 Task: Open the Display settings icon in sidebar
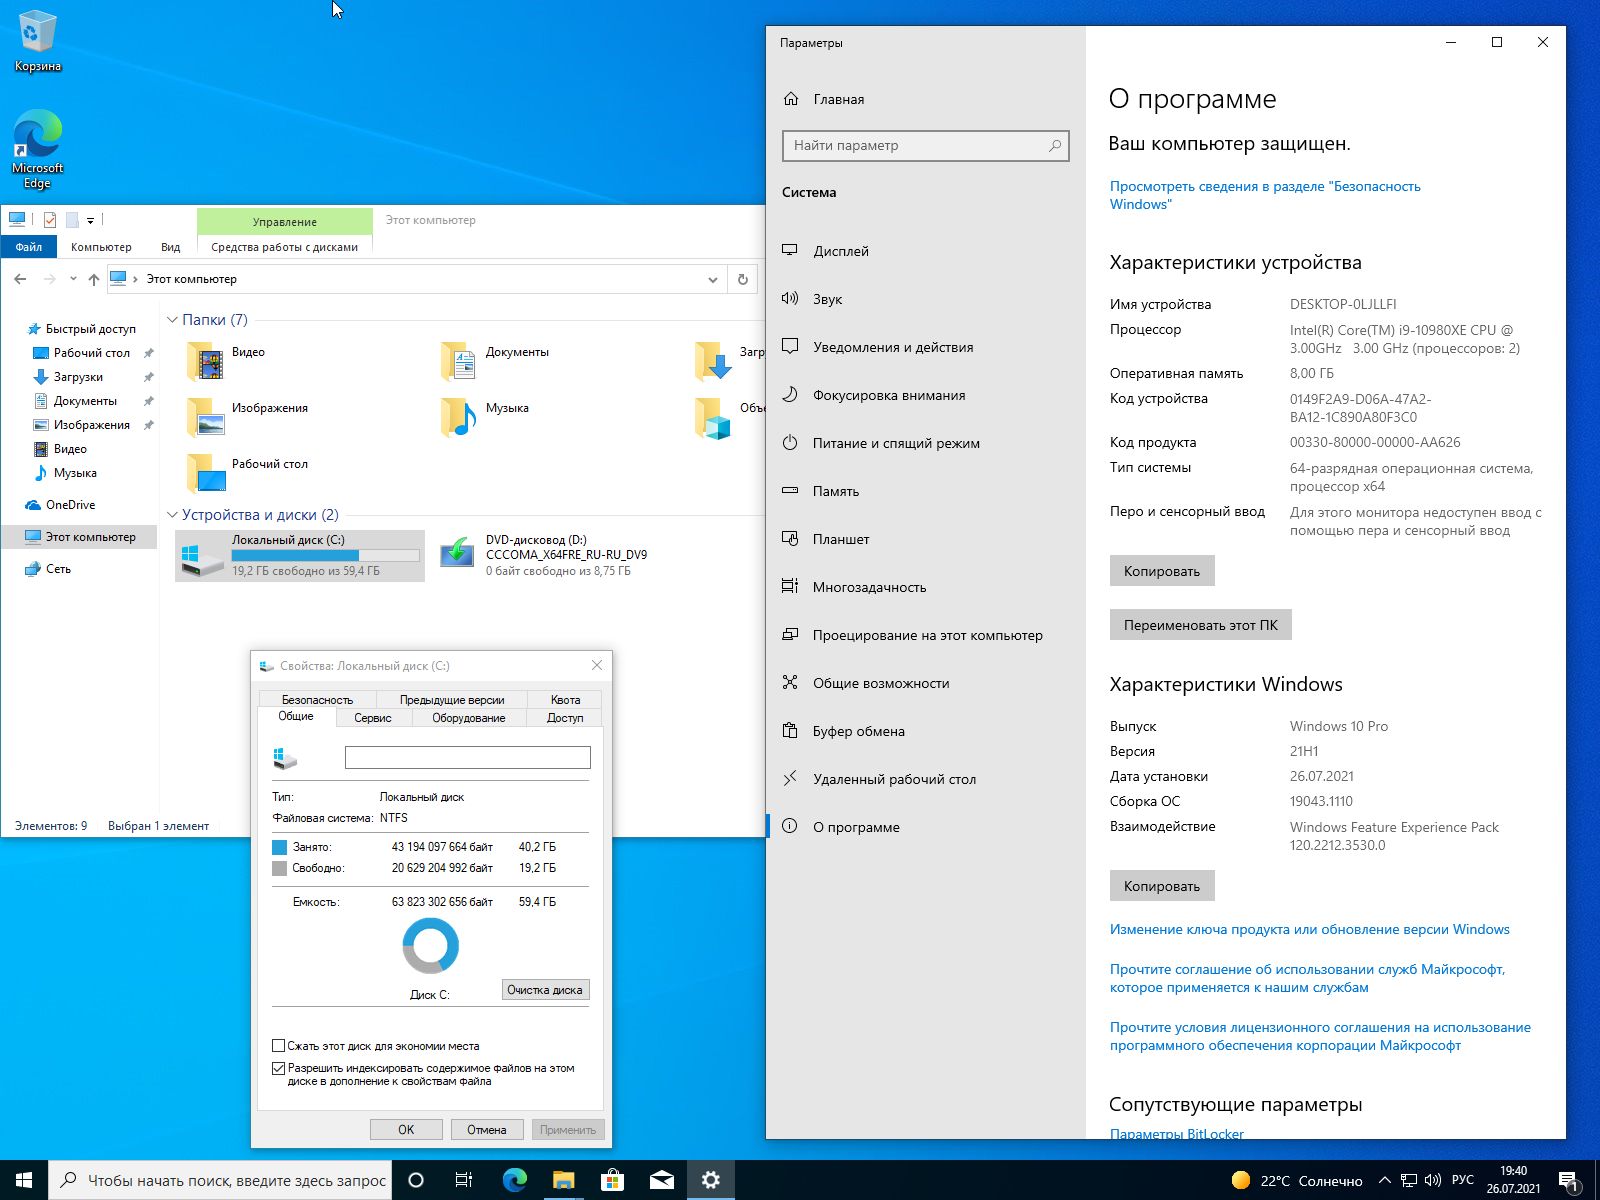[x=790, y=251]
